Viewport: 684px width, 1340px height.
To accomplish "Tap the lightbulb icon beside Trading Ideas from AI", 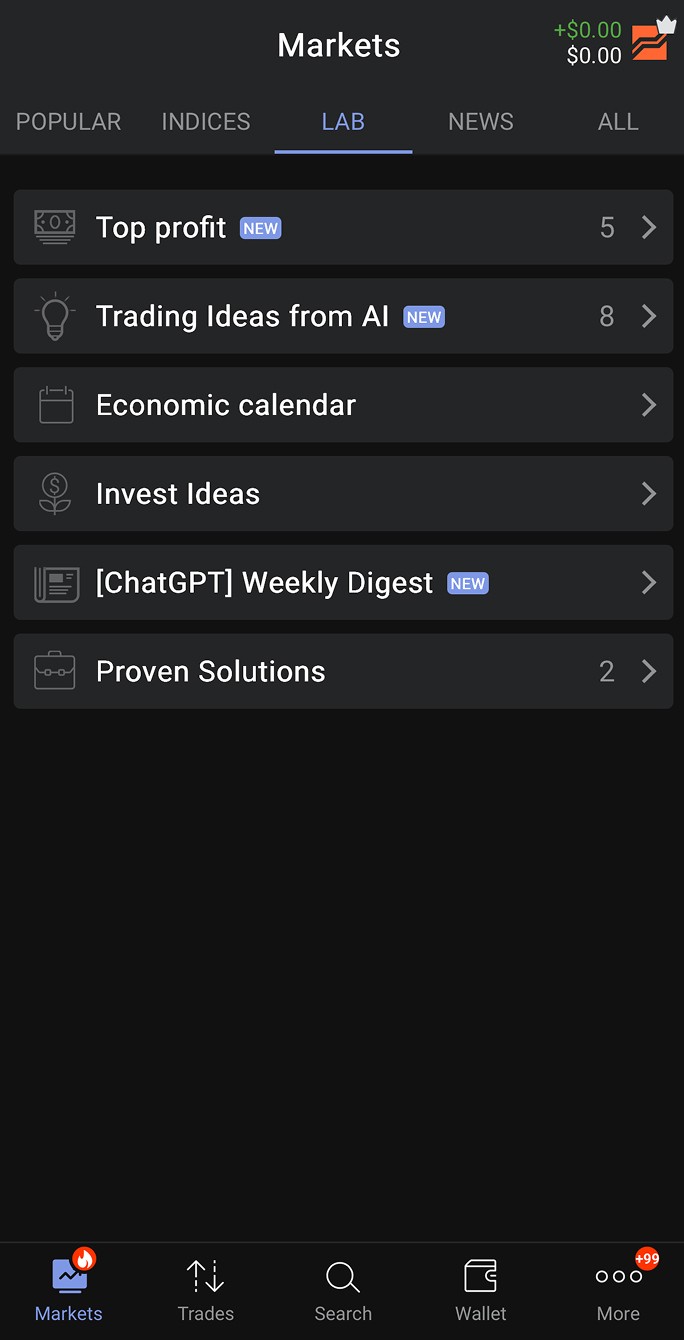I will pos(54,316).
